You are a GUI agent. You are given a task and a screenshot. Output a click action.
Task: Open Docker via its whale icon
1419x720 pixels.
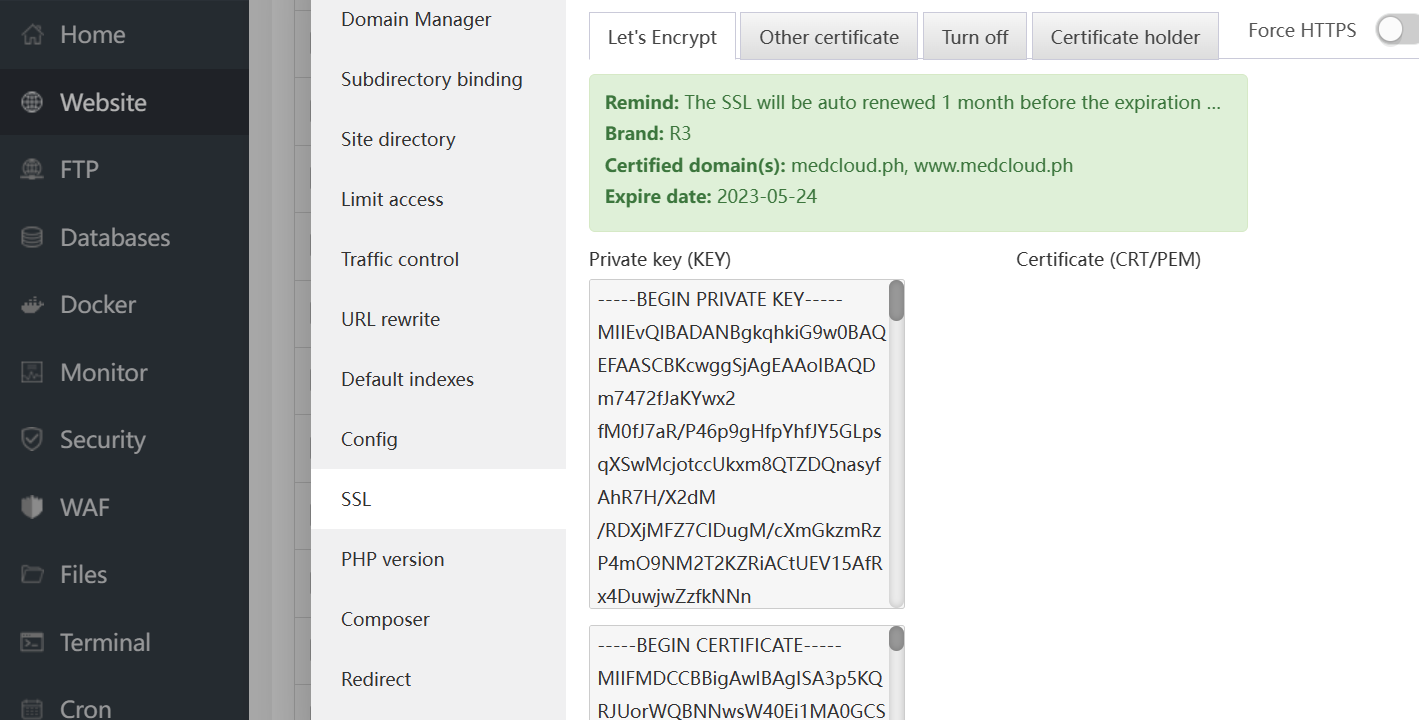click(33, 305)
